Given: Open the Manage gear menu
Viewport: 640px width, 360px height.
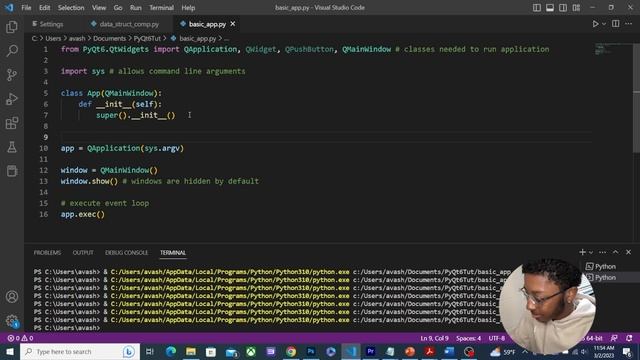Looking at the screenshot, I should click(12, 321).
